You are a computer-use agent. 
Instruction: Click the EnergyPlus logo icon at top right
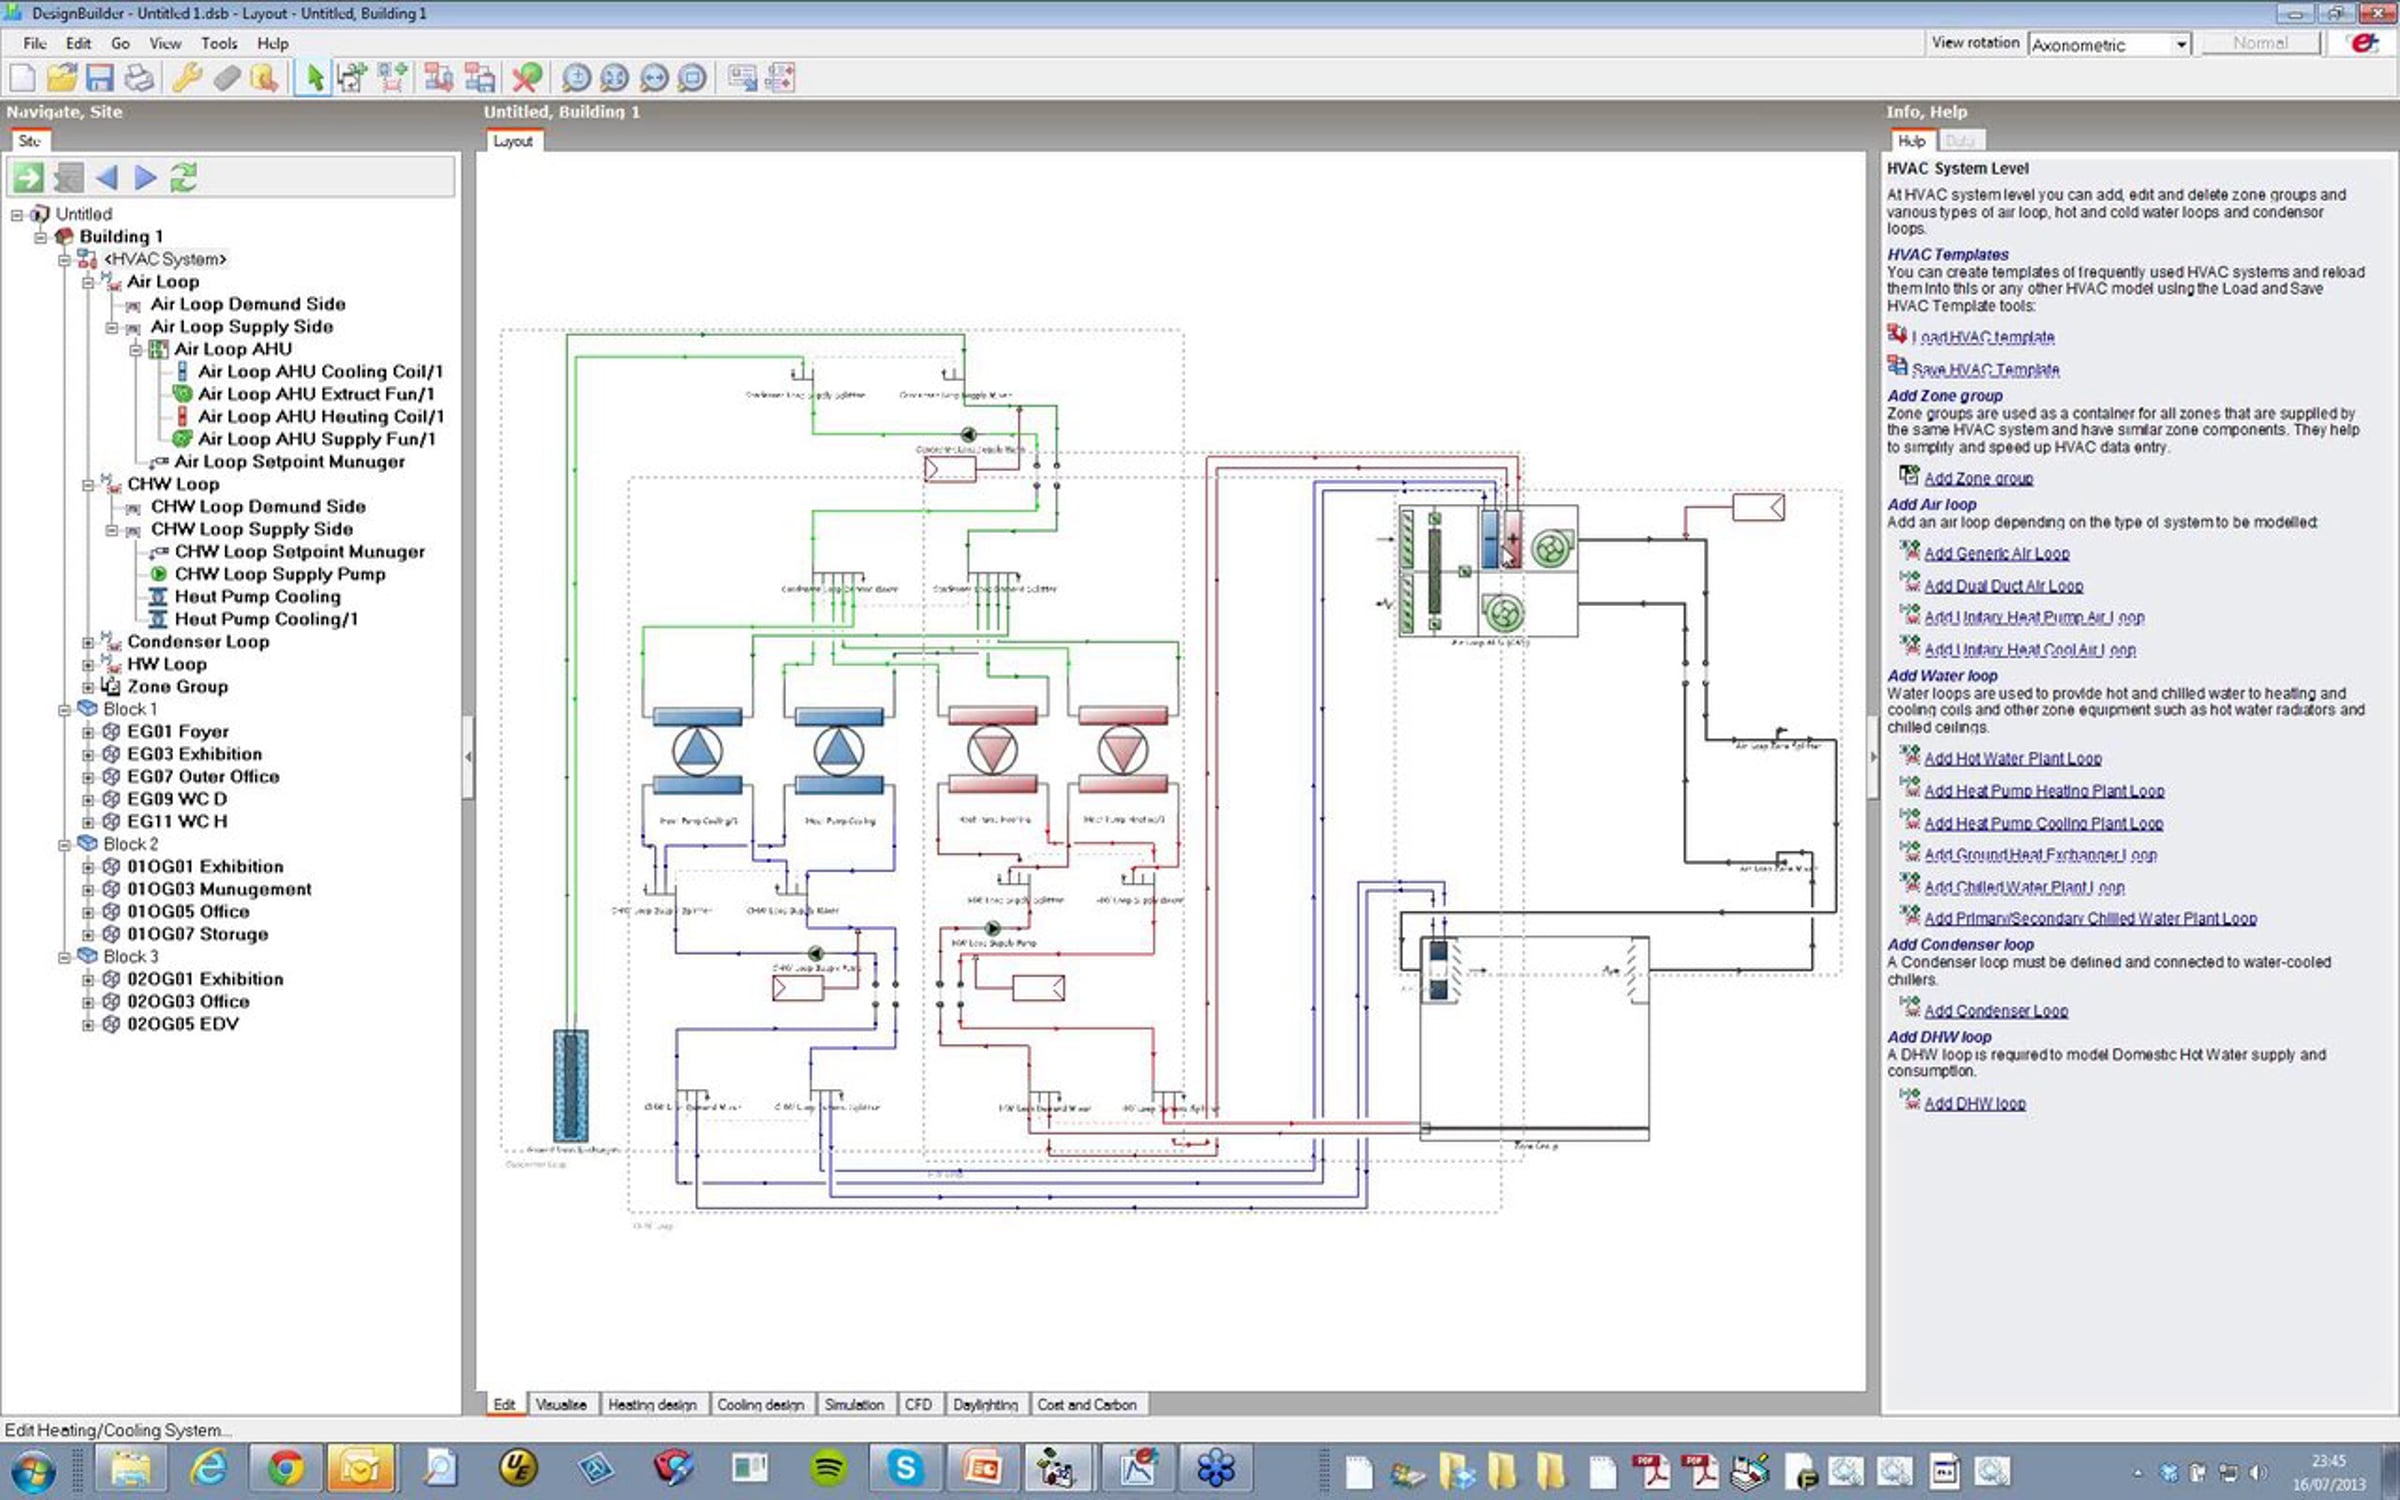2365,43
